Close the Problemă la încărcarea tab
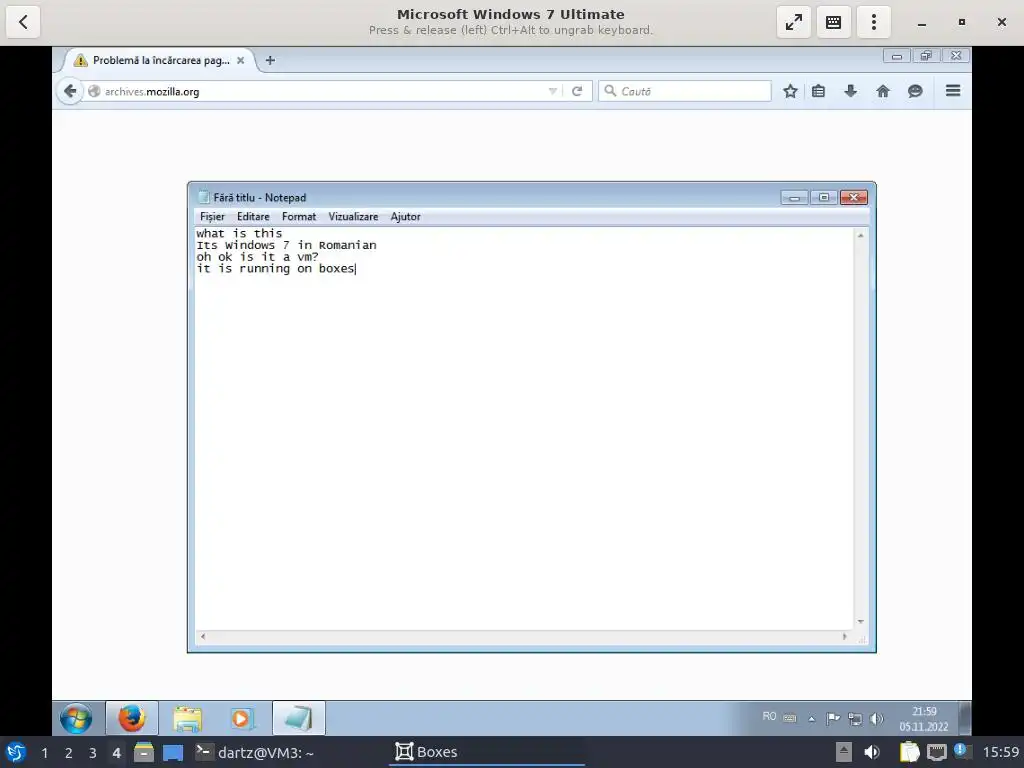Screen dimensions: 1024x768 pyautogui.click(x=240, y=60)
